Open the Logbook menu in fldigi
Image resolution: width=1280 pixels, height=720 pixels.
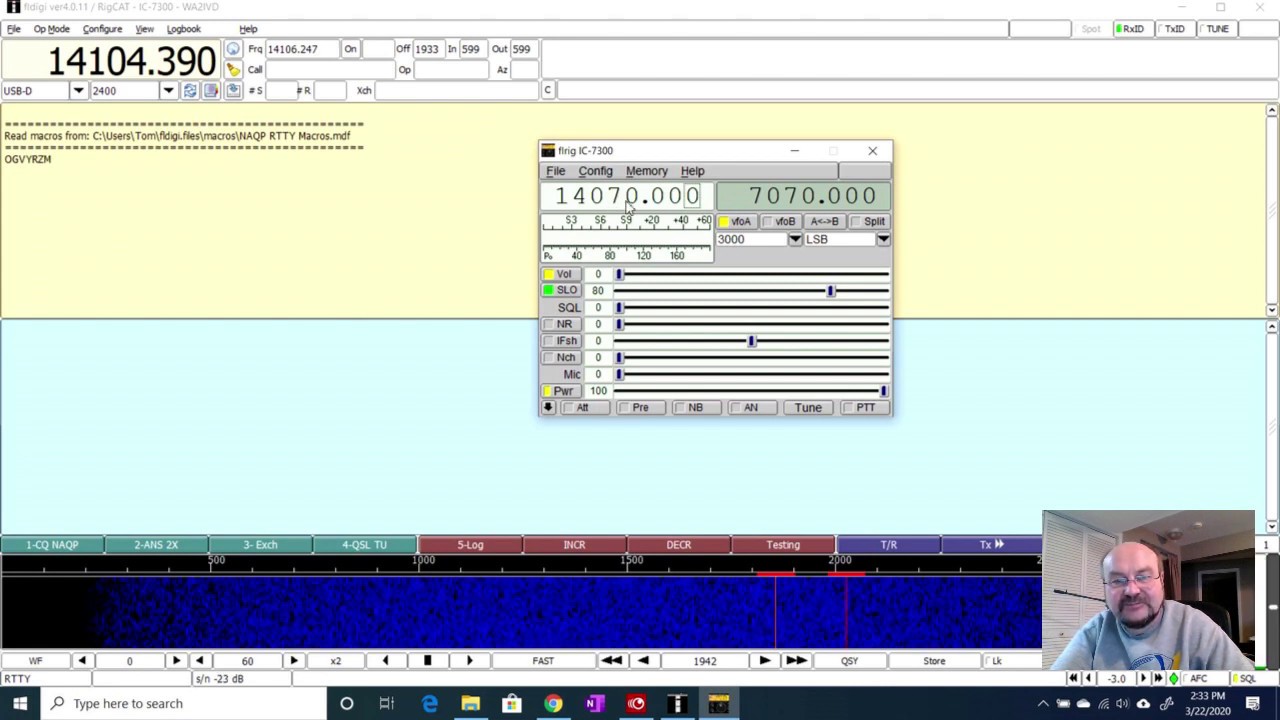pyautogui.click(x=183, y=29)
